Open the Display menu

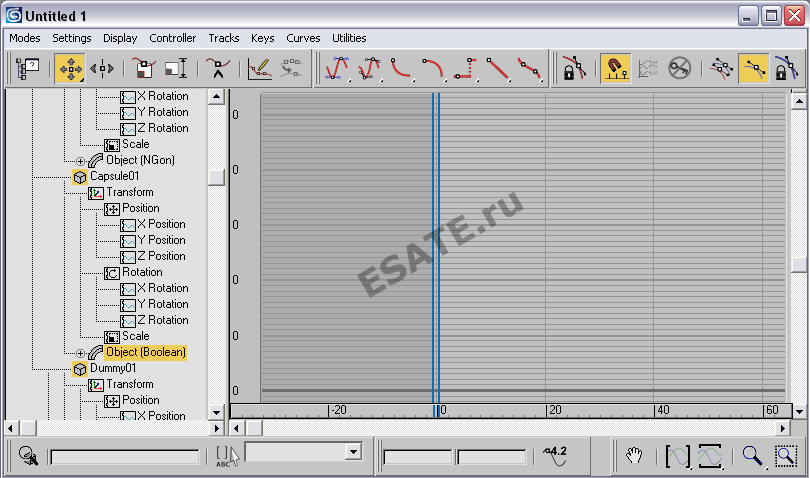[x=120, y=38]
